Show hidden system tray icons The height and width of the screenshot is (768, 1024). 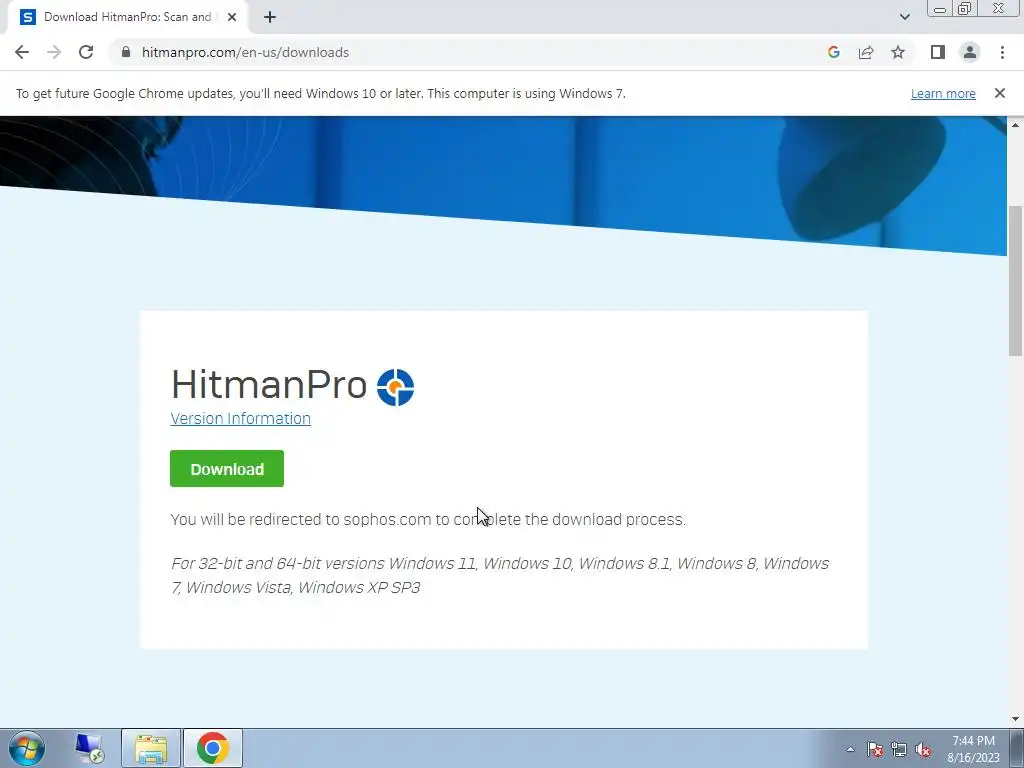850,749
